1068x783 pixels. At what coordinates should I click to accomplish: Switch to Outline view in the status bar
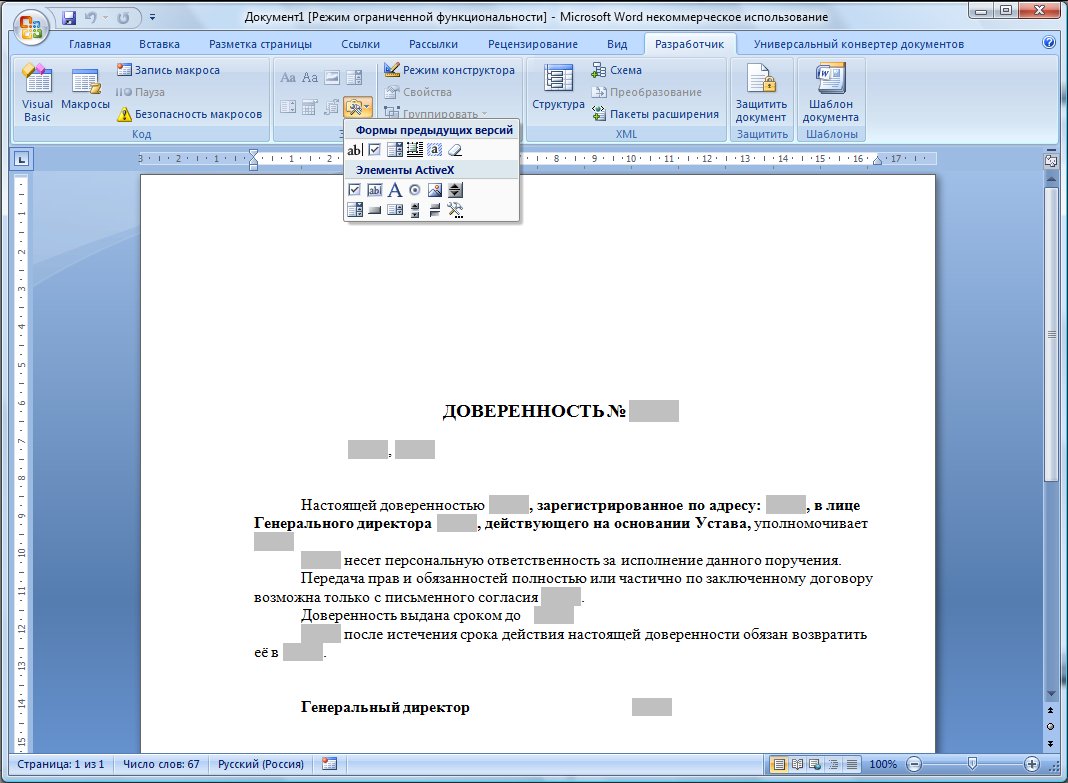833,765
